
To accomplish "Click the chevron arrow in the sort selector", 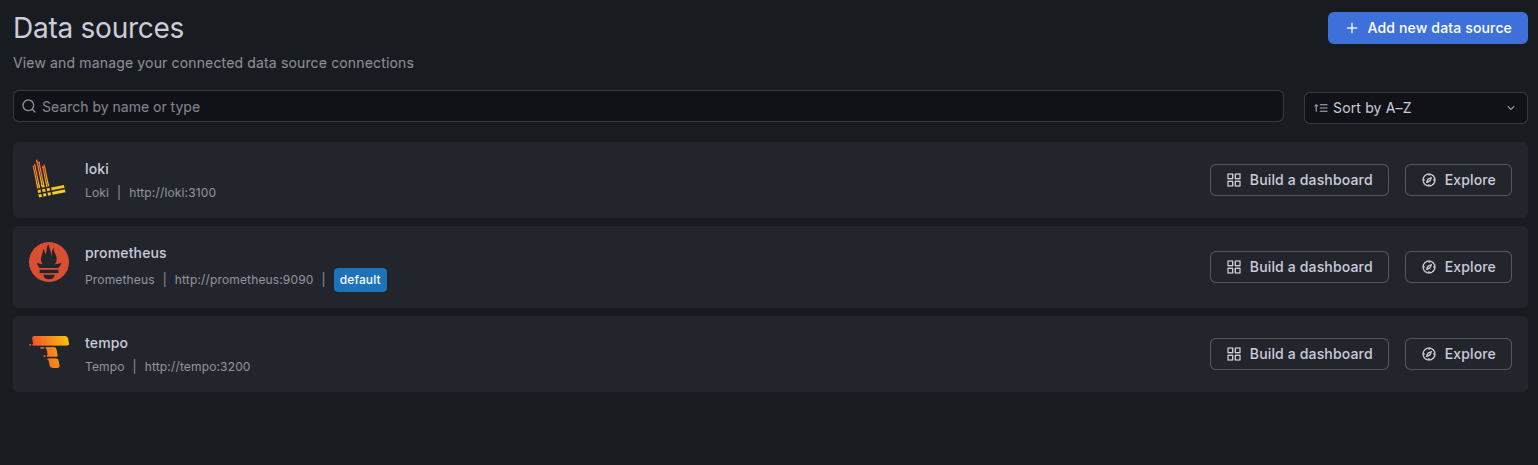I will coord(1510,108).
